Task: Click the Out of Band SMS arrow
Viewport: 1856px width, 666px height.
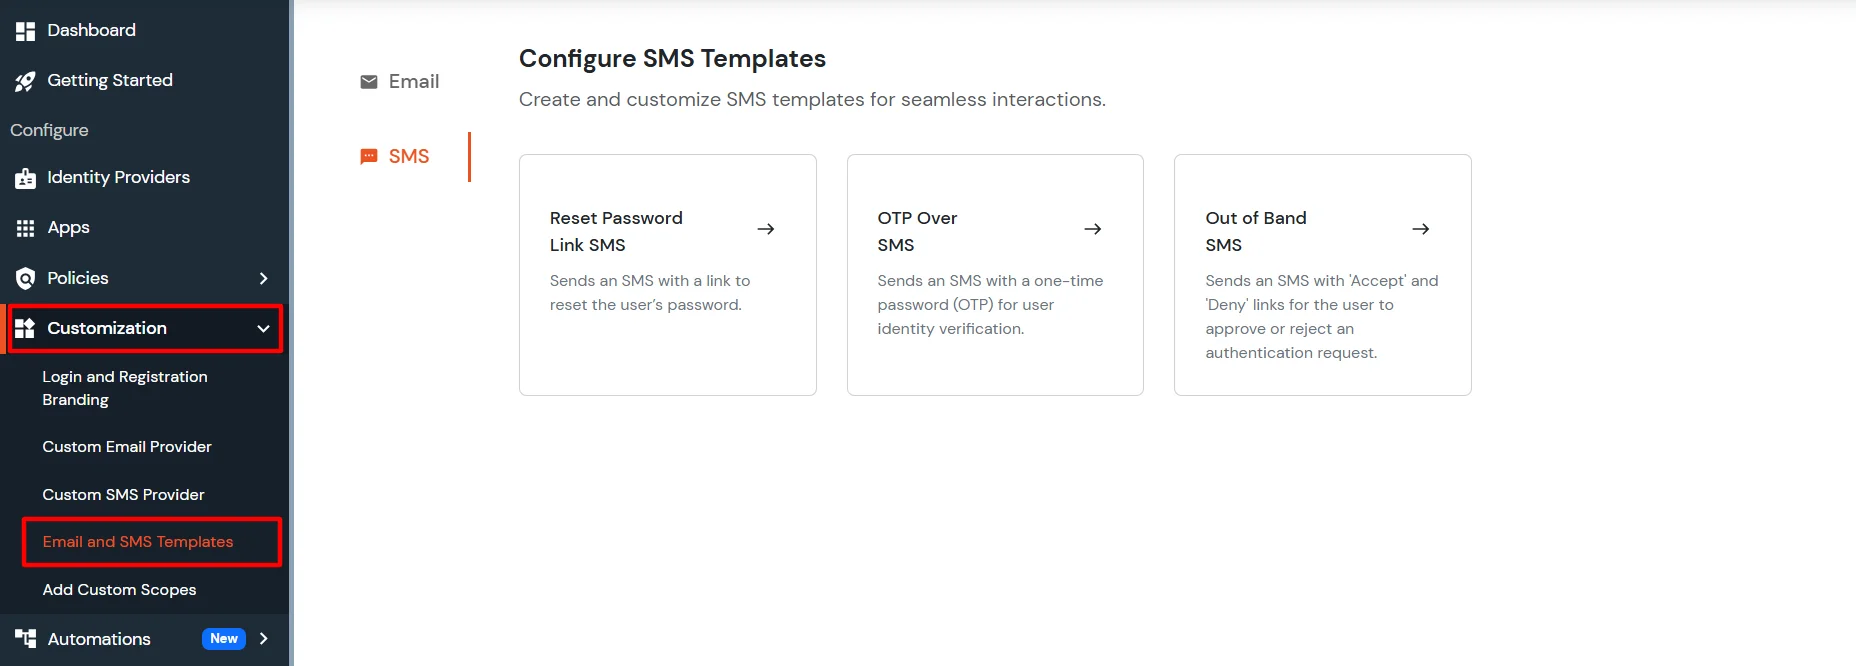Action: click(1421, 229)
